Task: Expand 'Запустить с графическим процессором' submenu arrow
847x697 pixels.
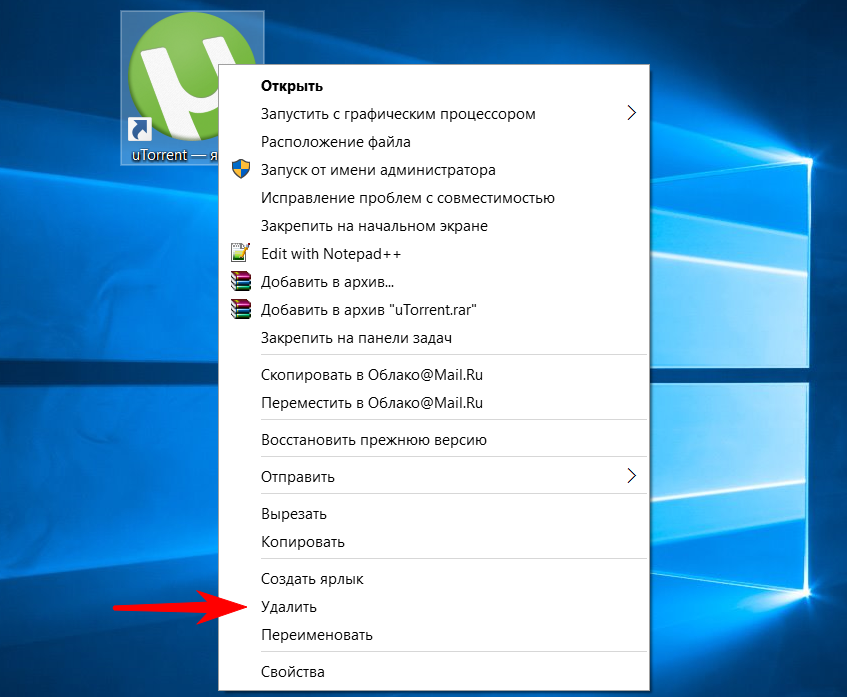Action: pyautogui.click(x=631, y=114)
